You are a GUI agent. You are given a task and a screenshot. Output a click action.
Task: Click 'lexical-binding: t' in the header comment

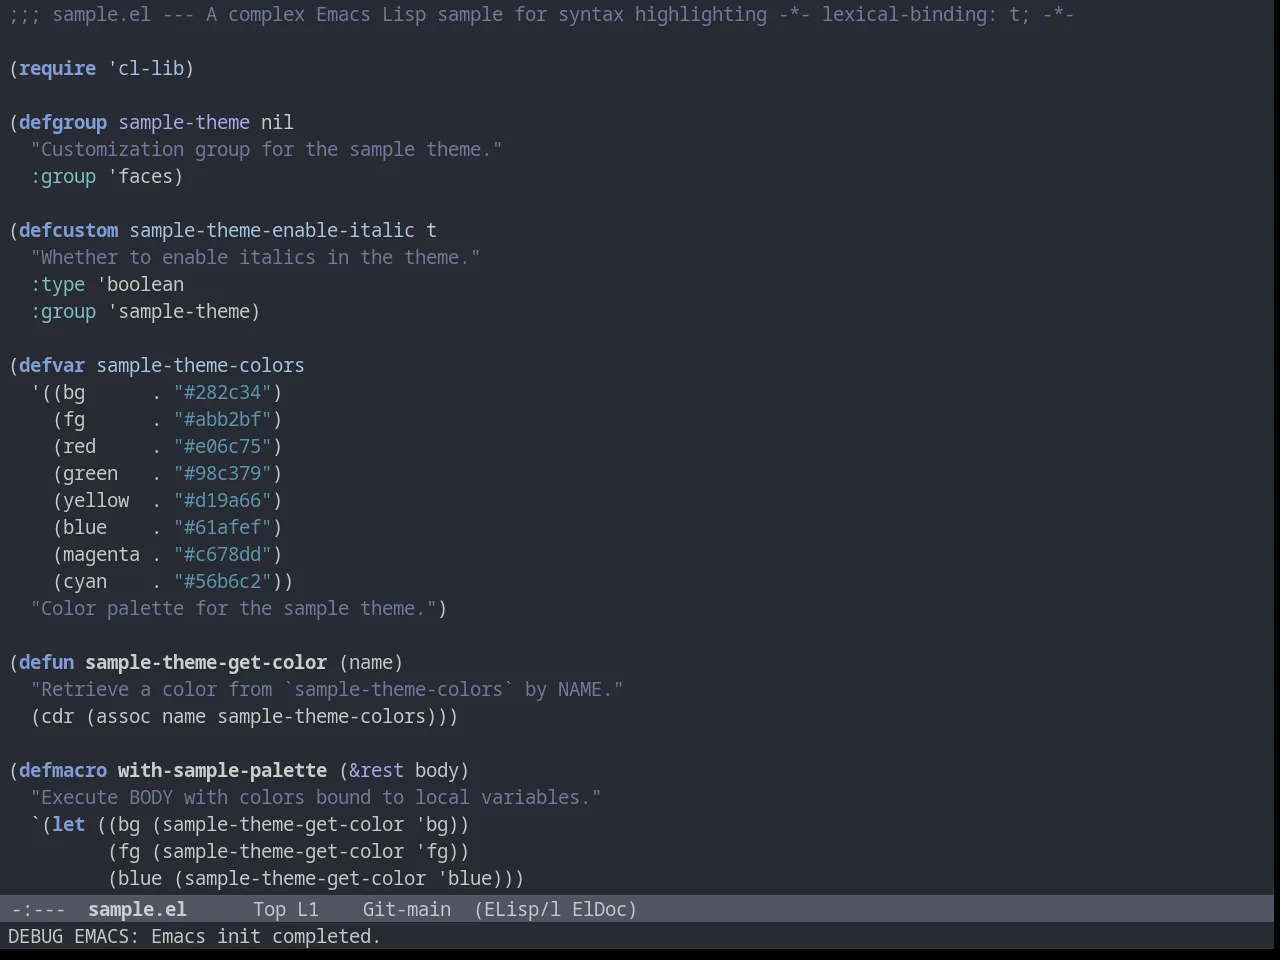921,14
